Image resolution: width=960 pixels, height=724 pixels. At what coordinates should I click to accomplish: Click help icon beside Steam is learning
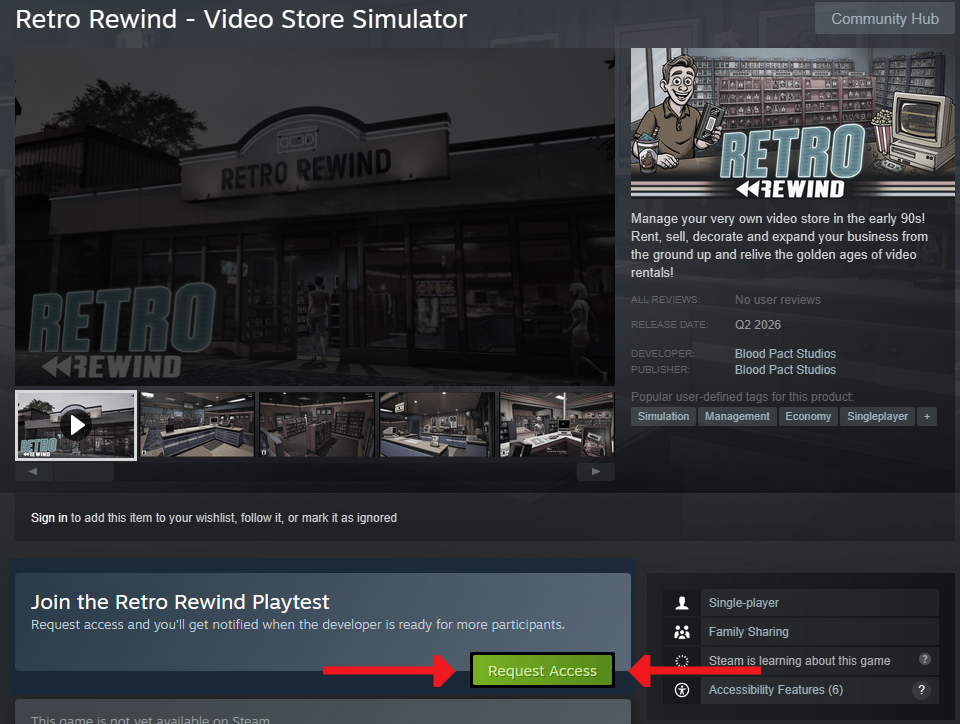pos(924,659)
